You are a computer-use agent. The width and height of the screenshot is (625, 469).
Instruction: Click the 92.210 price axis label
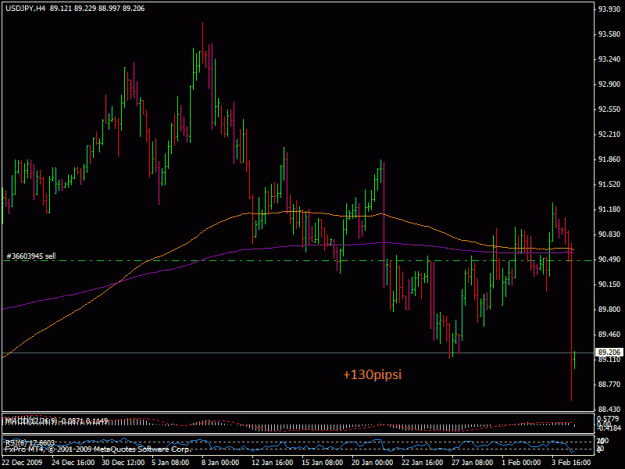pos(609,134)
